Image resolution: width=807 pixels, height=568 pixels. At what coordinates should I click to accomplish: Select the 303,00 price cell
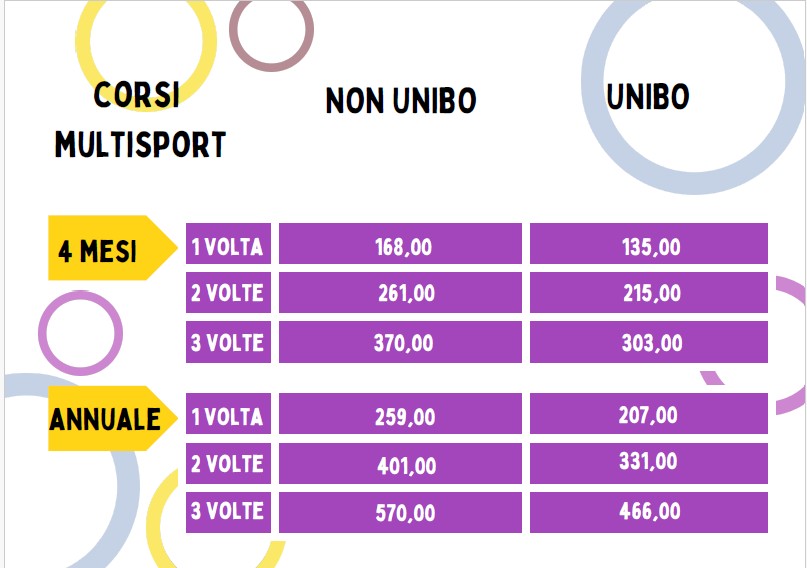pyautogui.click(x=649, y=342)
